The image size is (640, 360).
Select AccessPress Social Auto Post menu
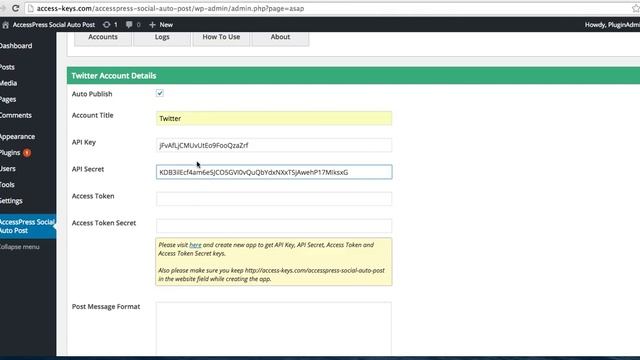coord(27,226)
